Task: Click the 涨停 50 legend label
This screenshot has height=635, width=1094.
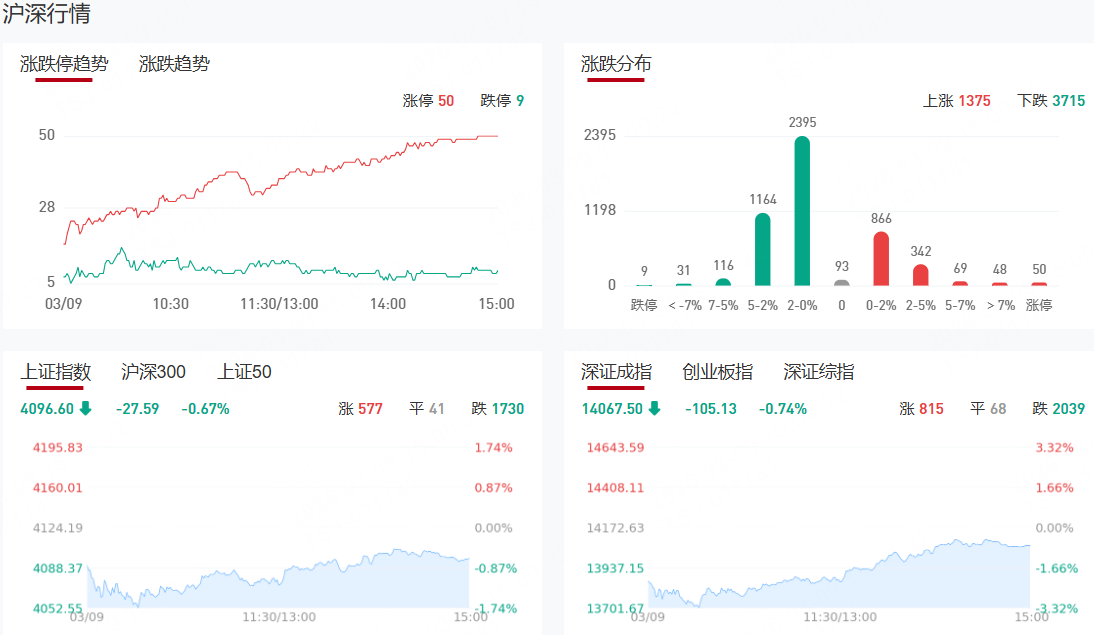Action: coord(428,100)
